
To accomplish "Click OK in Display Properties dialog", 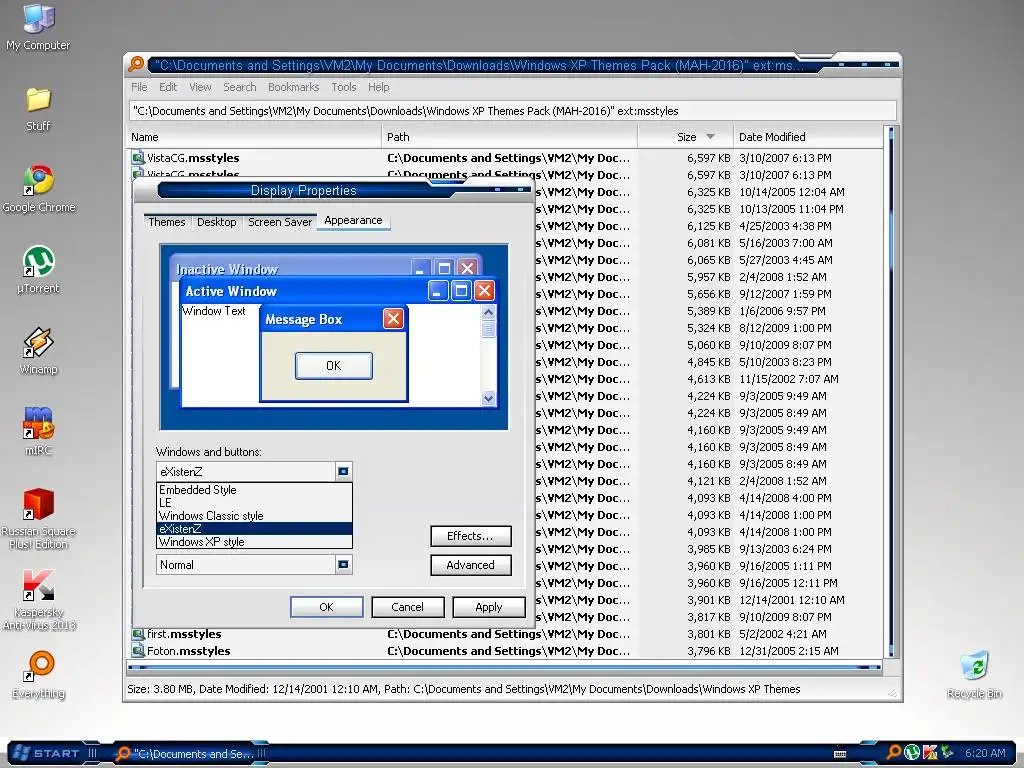I will [327, 607].
